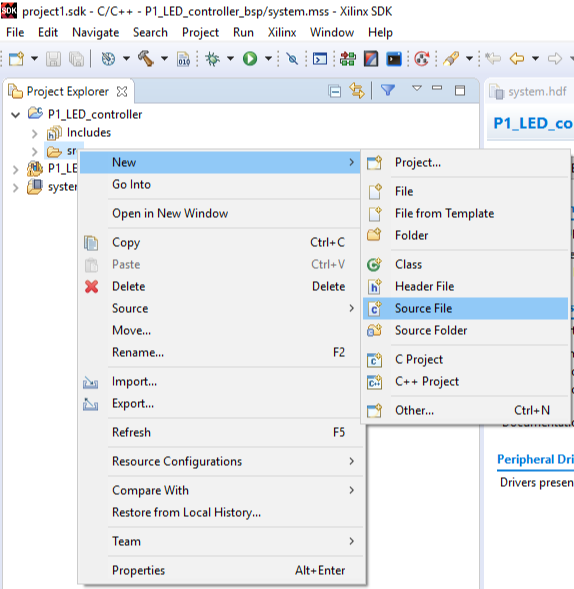Click the Build hammer icon

tap(146, 59)
